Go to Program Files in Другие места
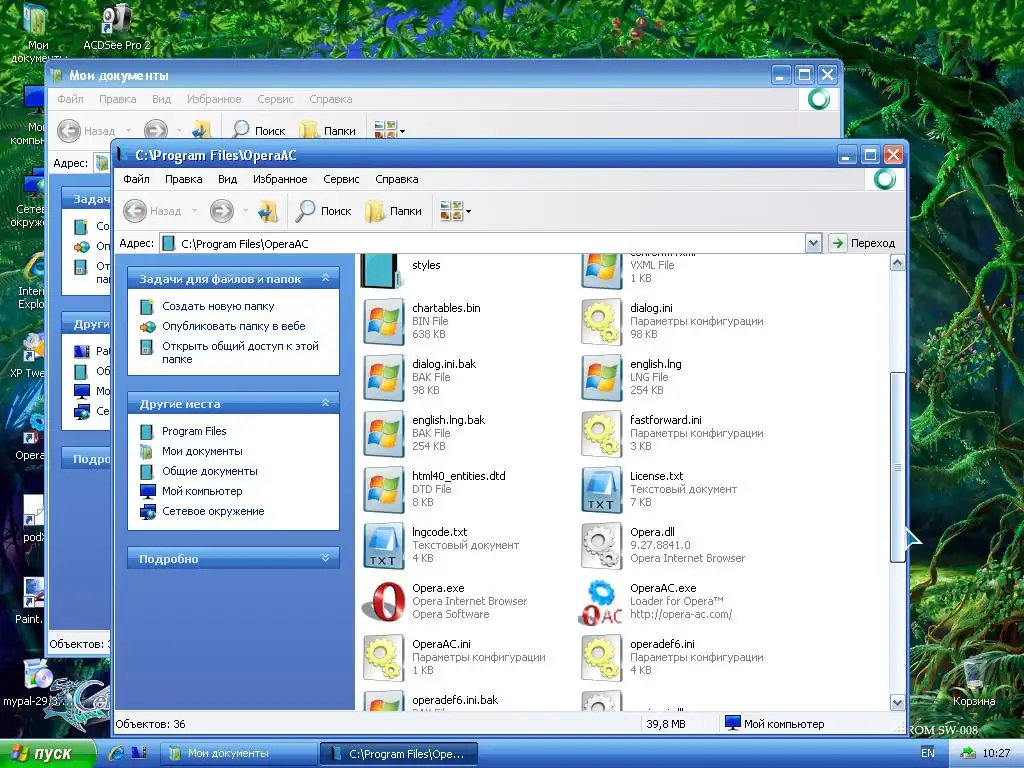The height and width of the screenshot is (768, 1024). [x=194, y=431]
